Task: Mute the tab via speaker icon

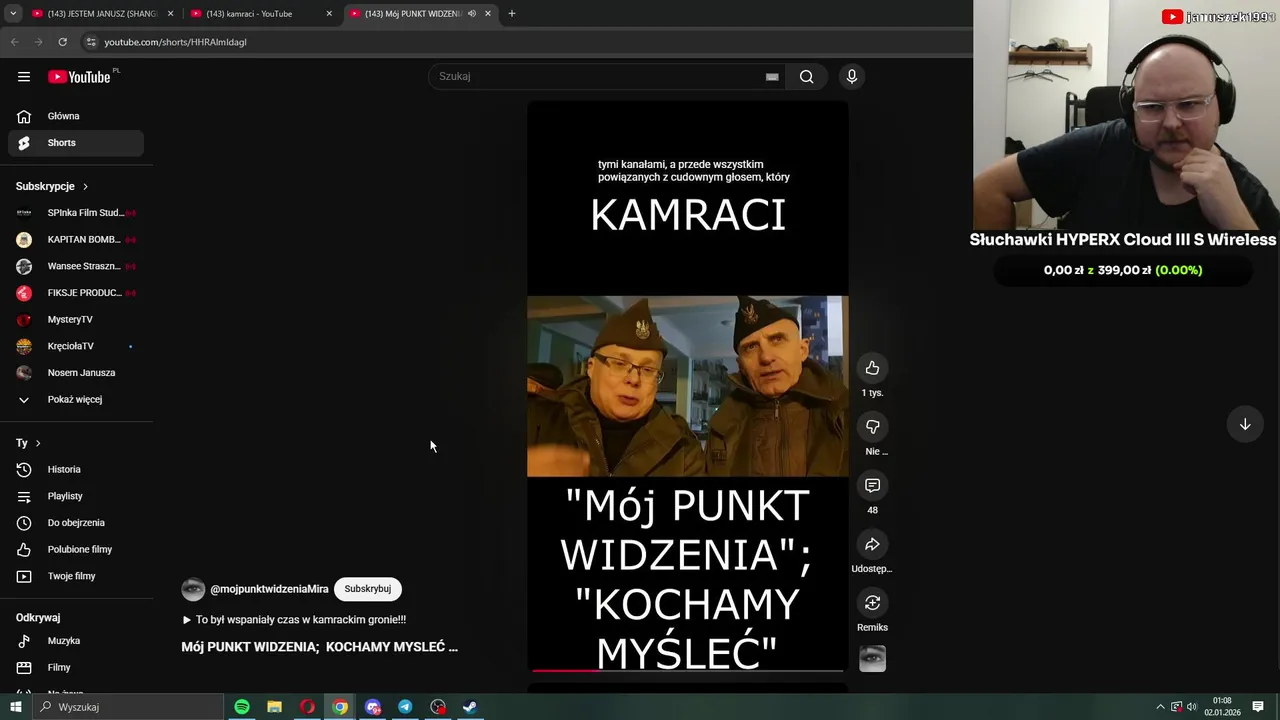Action: pyautogui.click(x=471, y=14)
